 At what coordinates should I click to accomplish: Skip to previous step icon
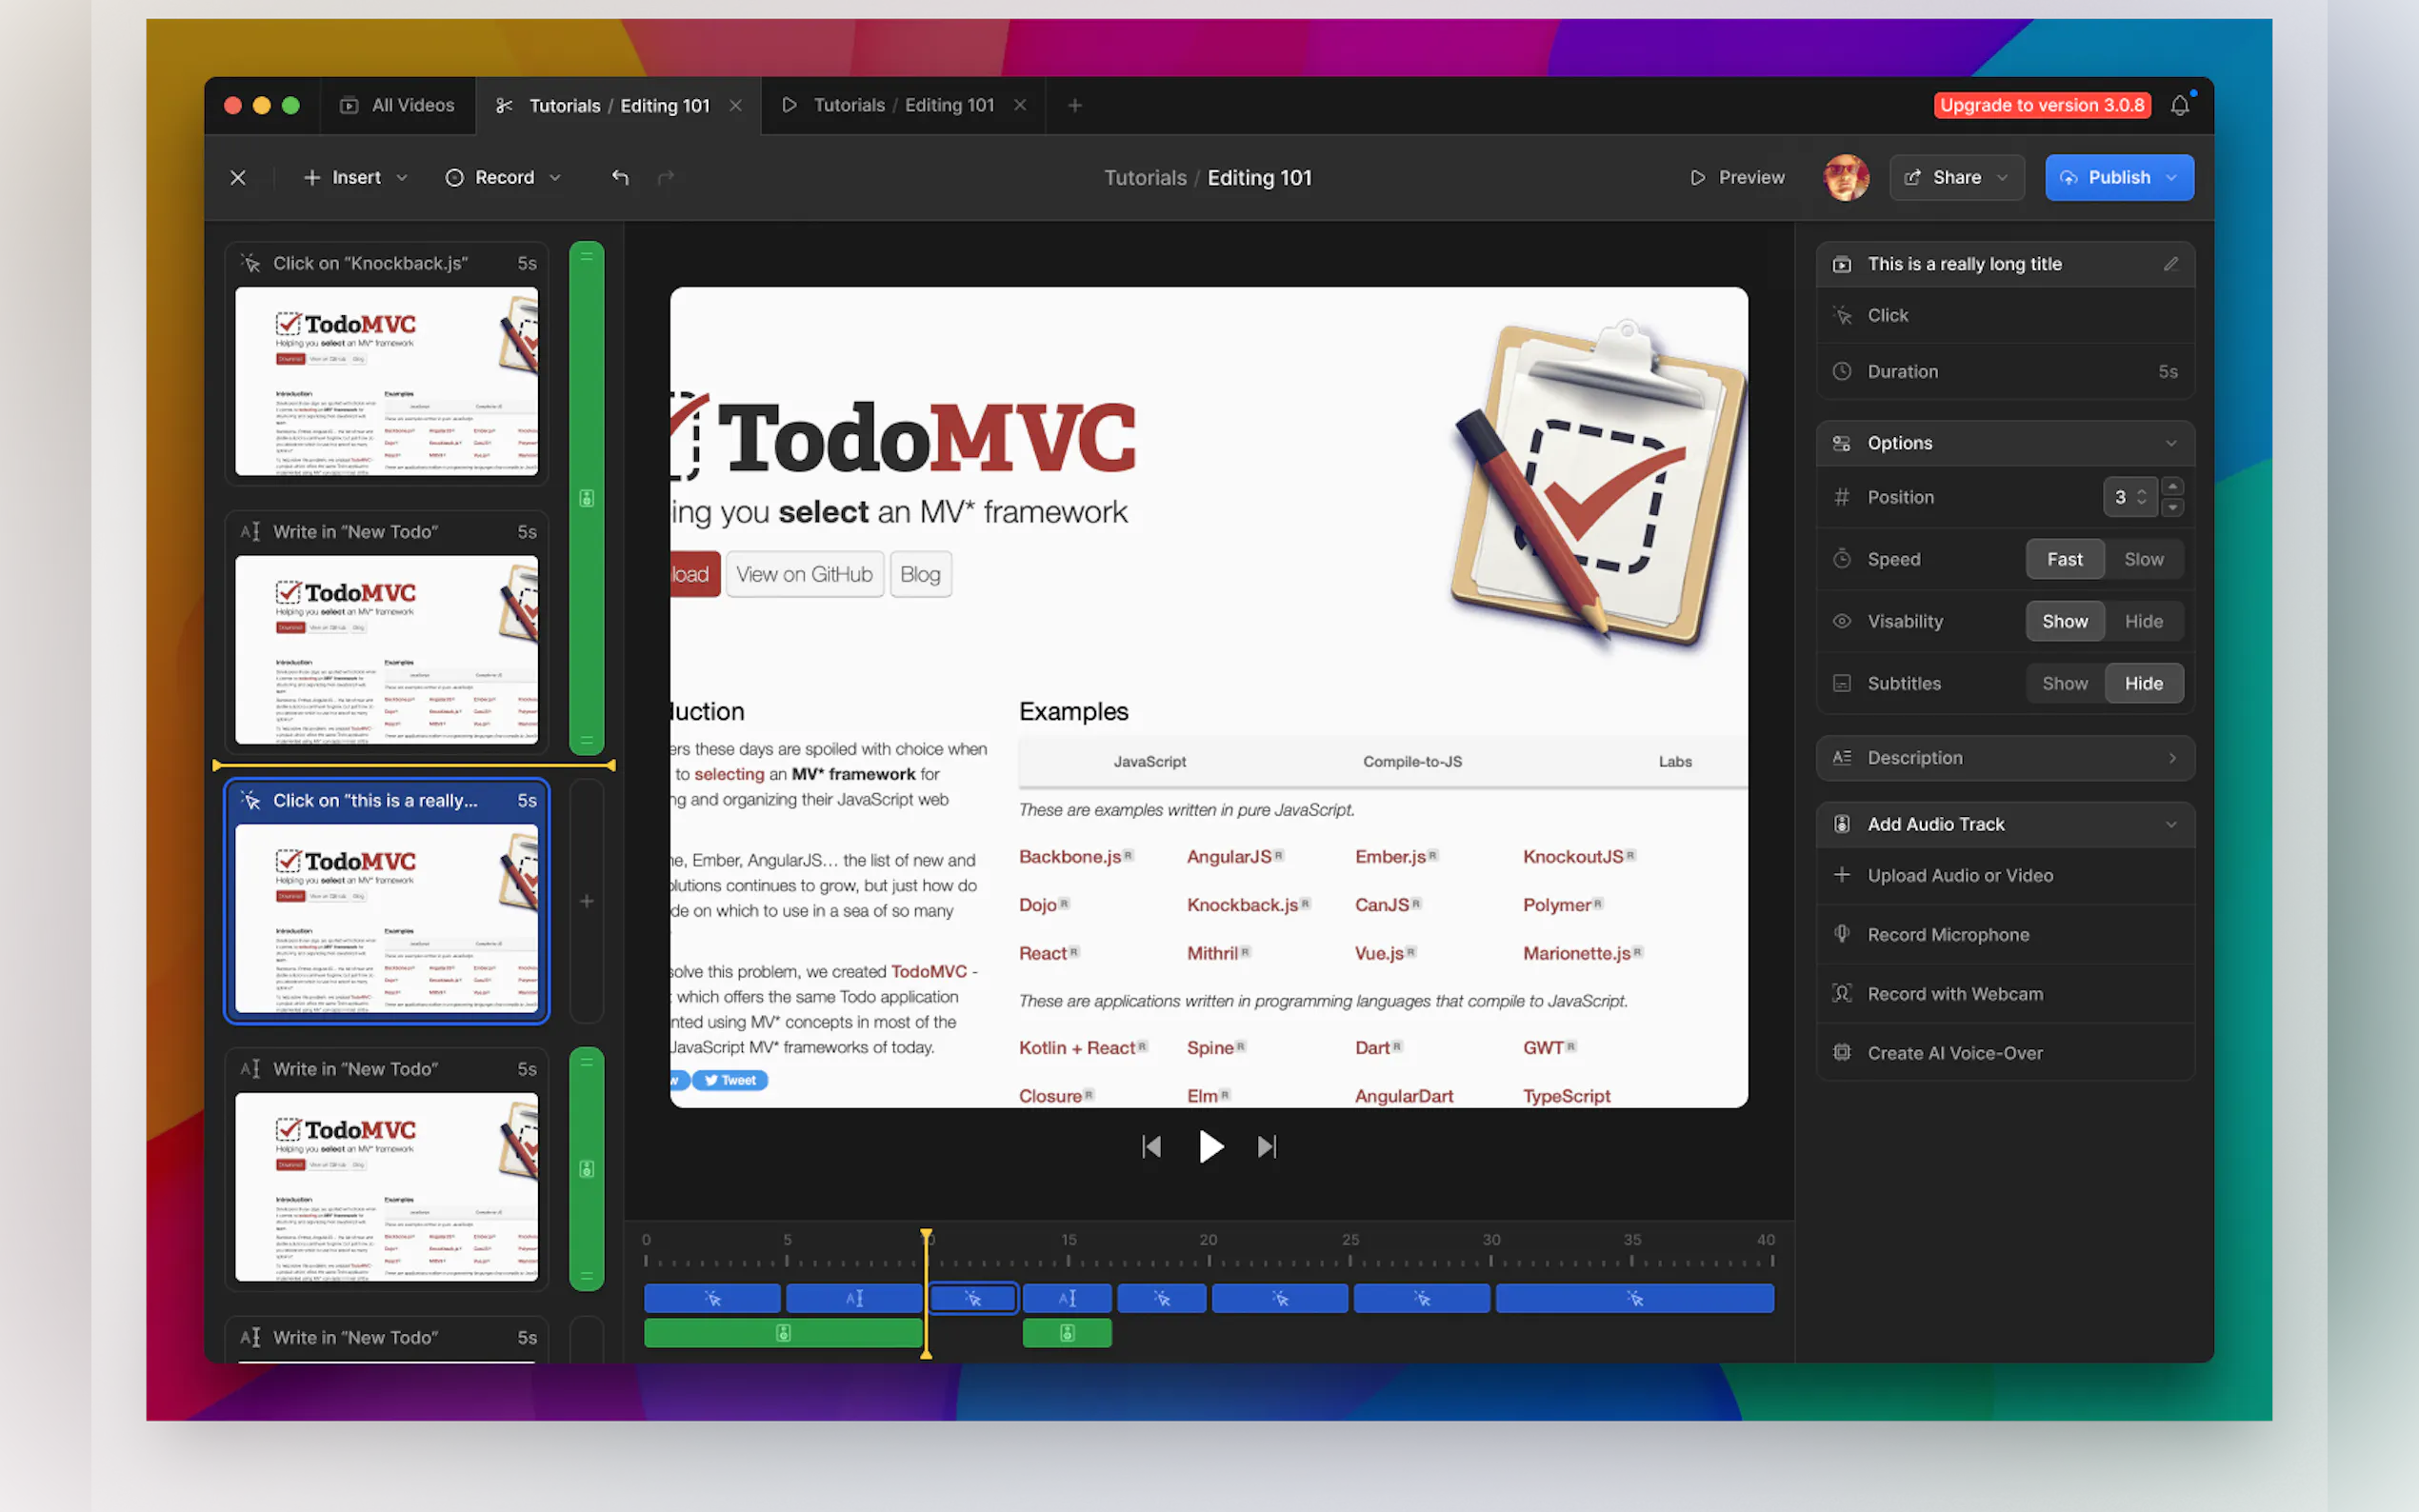pos(1151,1146)
